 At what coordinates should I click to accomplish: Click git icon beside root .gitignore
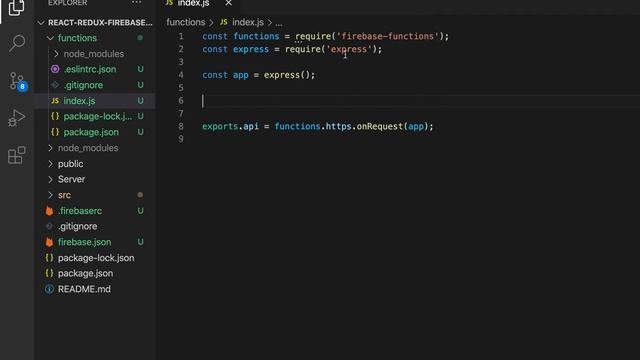click(x=49, y=226)
